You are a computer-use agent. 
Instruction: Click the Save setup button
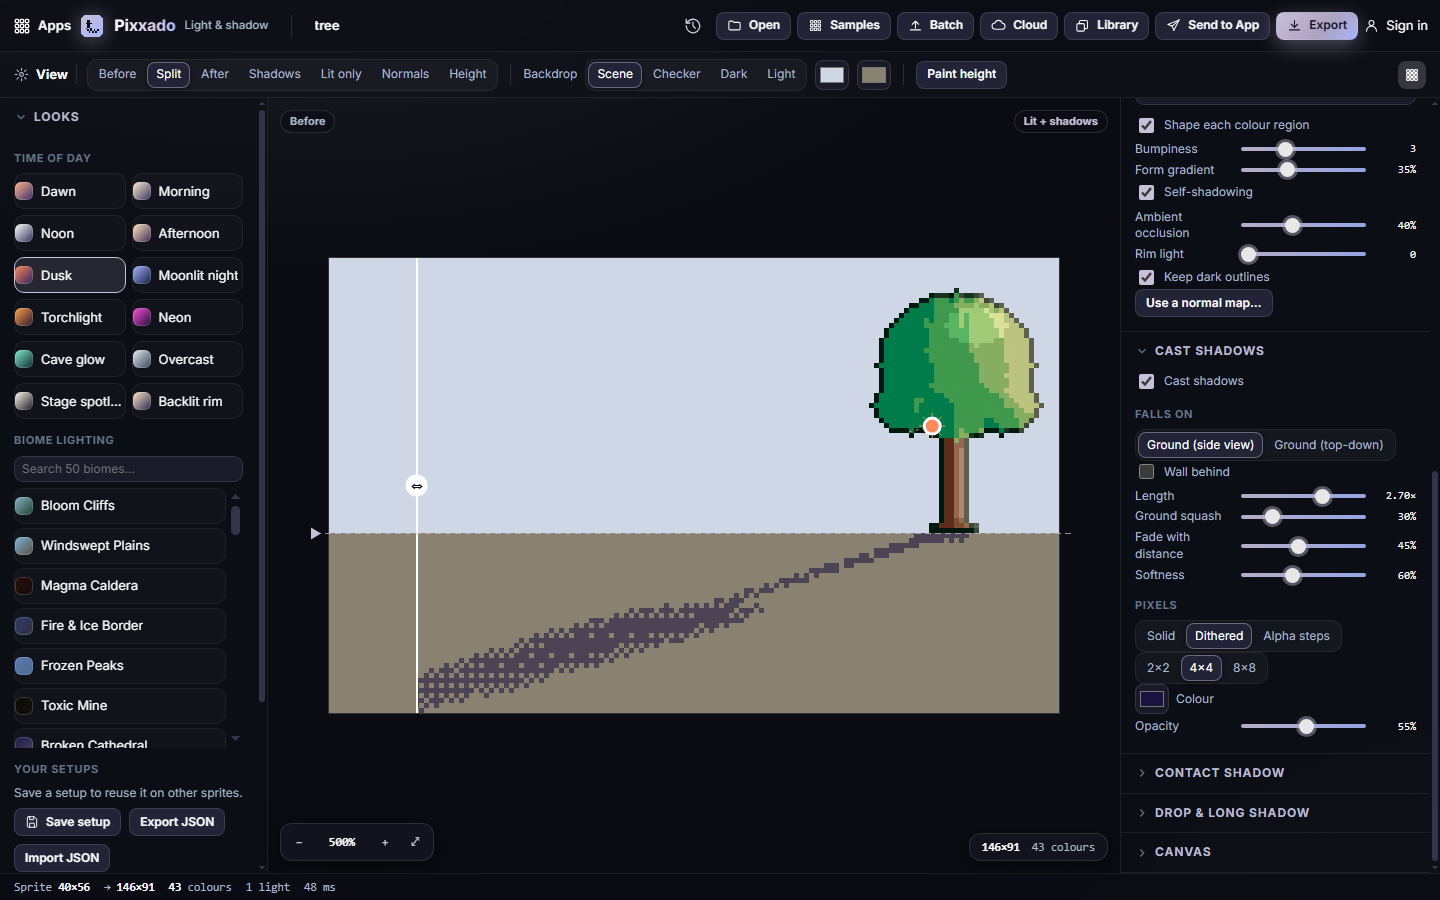pyautogui.click(x=68, y=822)
